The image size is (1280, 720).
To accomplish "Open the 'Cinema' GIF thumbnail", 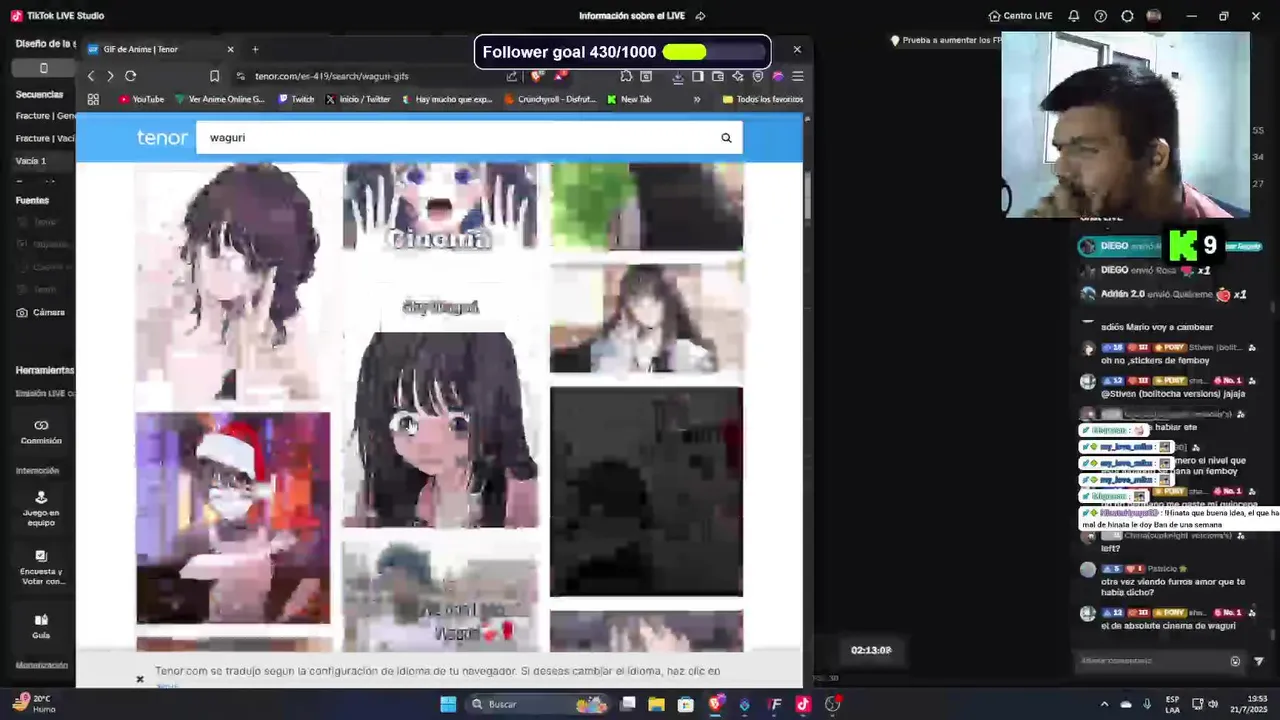I will pyautogui.click(x=440, y=207).
